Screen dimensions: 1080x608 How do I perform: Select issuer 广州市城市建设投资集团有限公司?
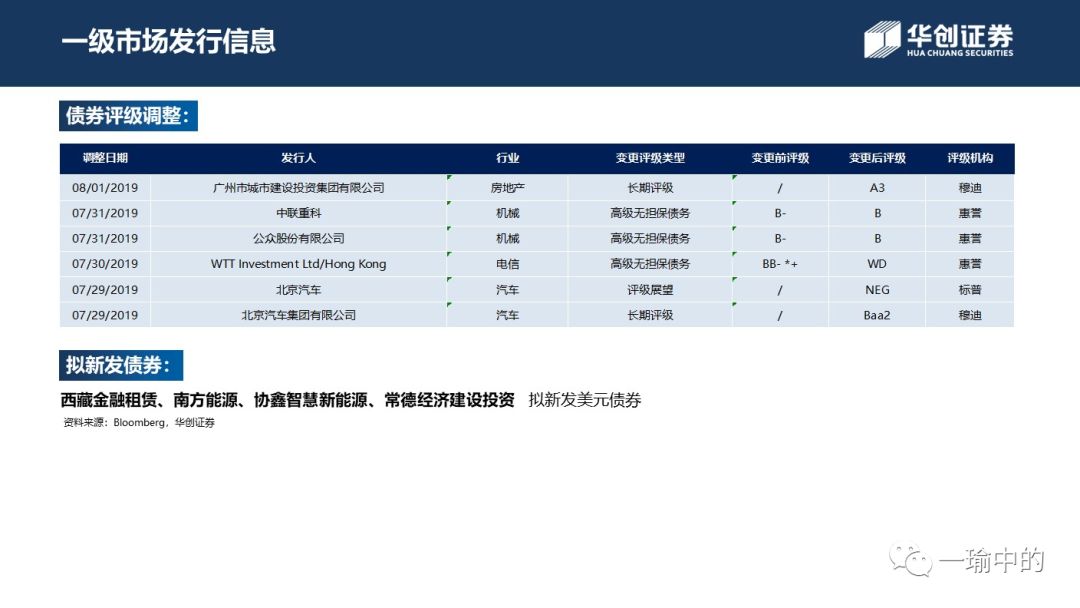point(298,188)
